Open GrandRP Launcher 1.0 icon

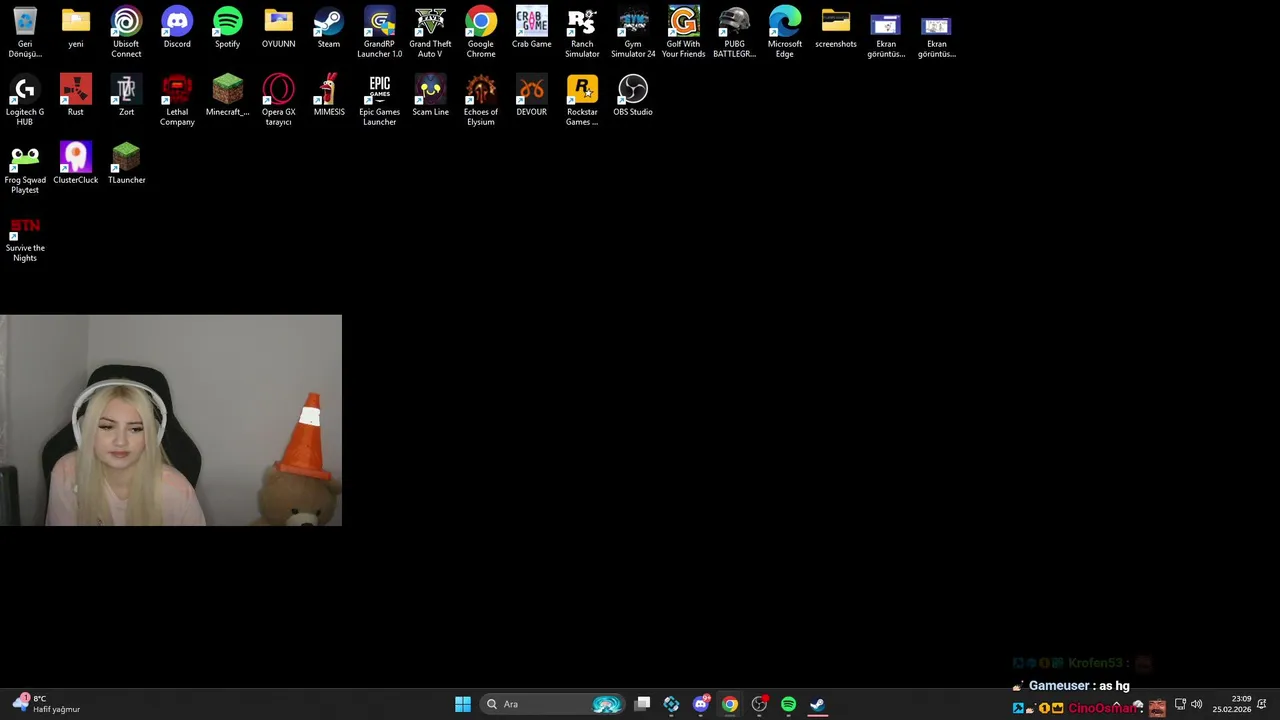[x=379, y=32]
